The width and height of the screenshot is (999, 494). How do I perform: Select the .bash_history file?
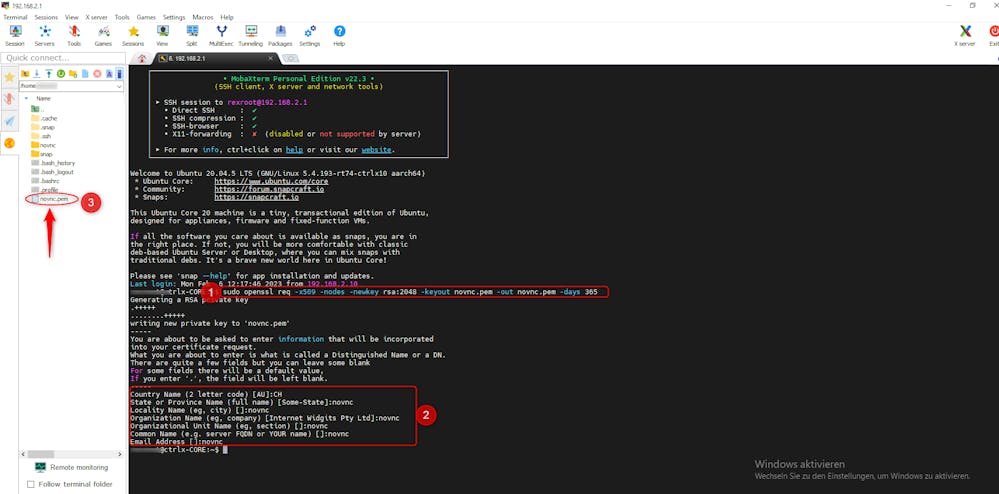point(52,163)
